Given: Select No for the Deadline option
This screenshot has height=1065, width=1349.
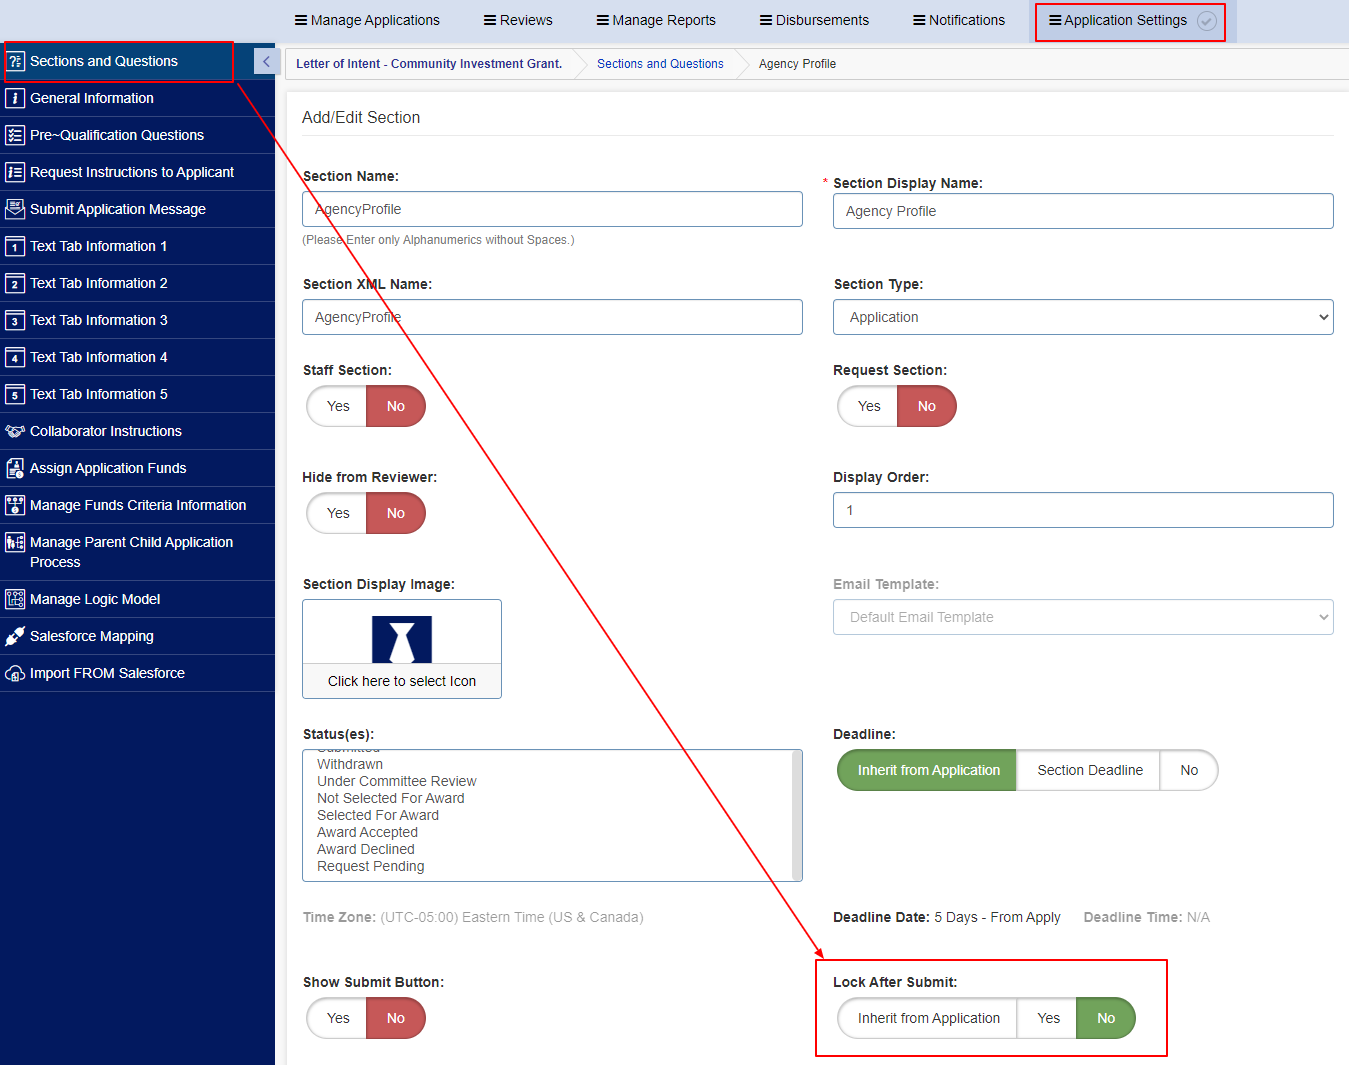Looking at the screenshot, I should click(1189, 770).
